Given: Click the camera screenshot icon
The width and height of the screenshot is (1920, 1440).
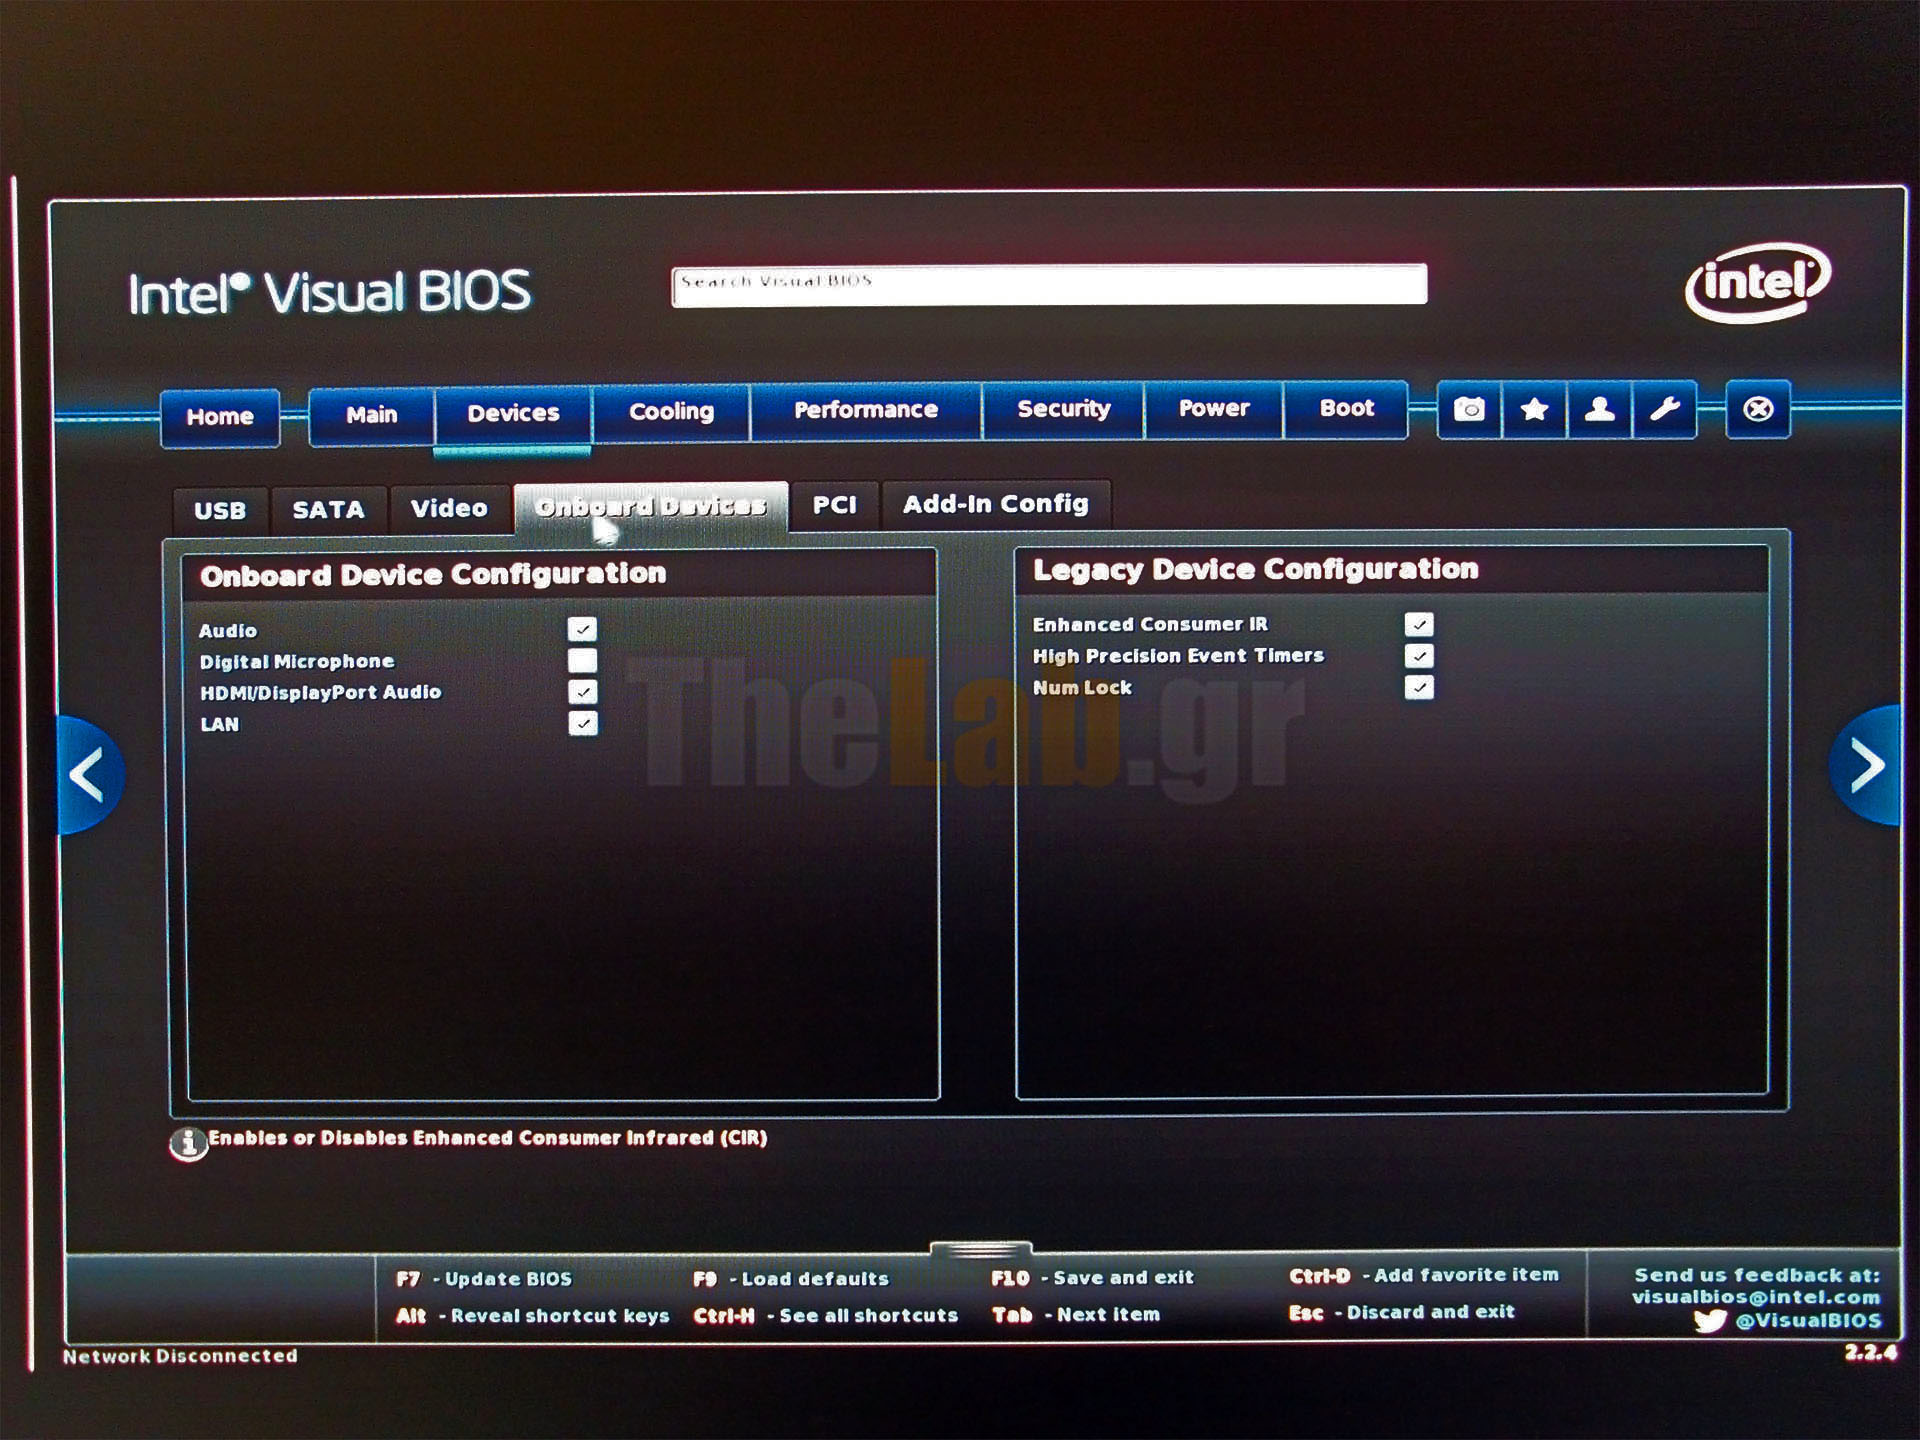Looking at the screenshot, I should point(1469,409).
